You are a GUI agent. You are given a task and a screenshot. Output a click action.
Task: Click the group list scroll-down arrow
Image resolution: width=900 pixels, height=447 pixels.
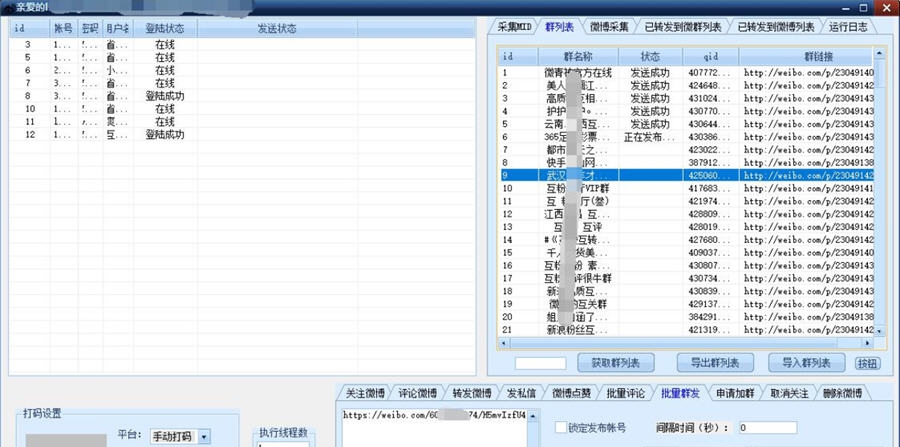click(x=879, y=331)
